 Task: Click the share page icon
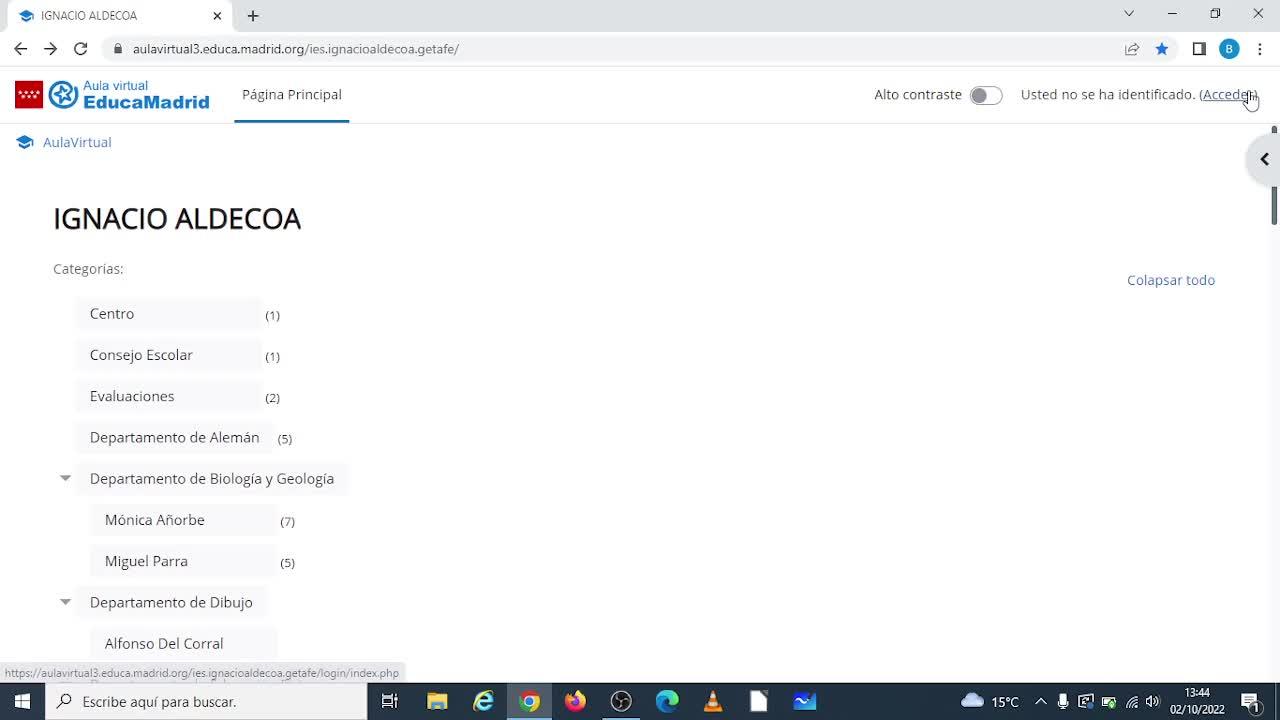(x=1132, y=48)
